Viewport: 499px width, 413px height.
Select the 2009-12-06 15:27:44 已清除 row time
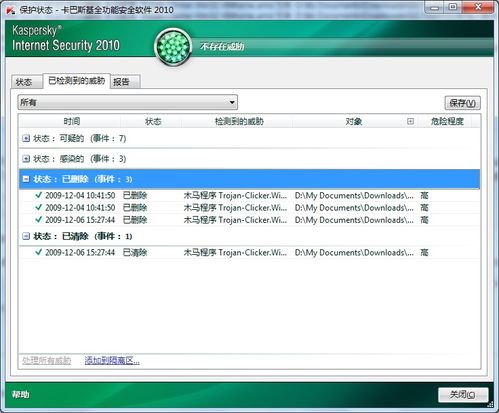click(x=80, y=252)
